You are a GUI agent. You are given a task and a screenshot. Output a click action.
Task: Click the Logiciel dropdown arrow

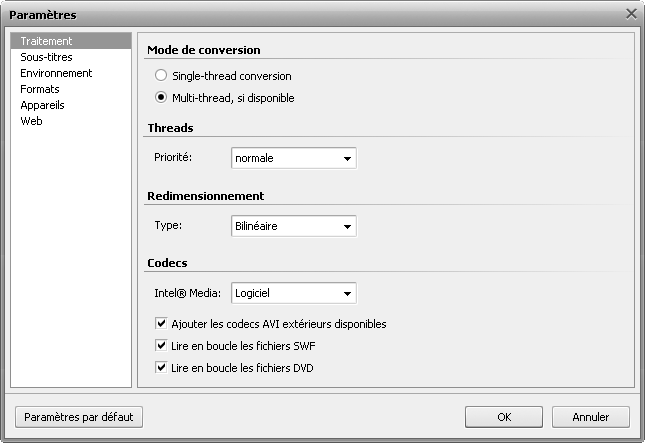tap(347, 293)
